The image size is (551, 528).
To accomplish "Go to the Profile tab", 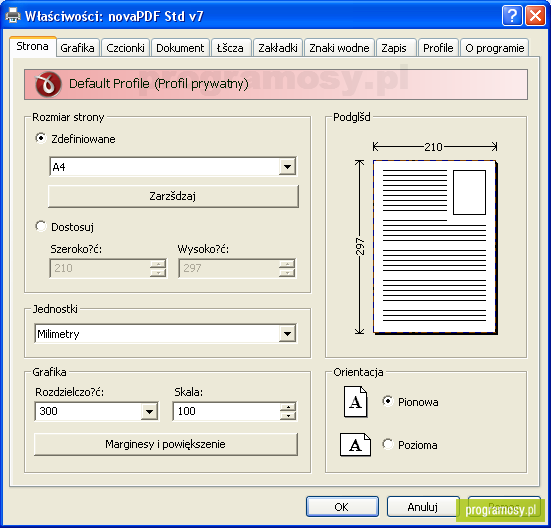I will (x=438, y=48).
